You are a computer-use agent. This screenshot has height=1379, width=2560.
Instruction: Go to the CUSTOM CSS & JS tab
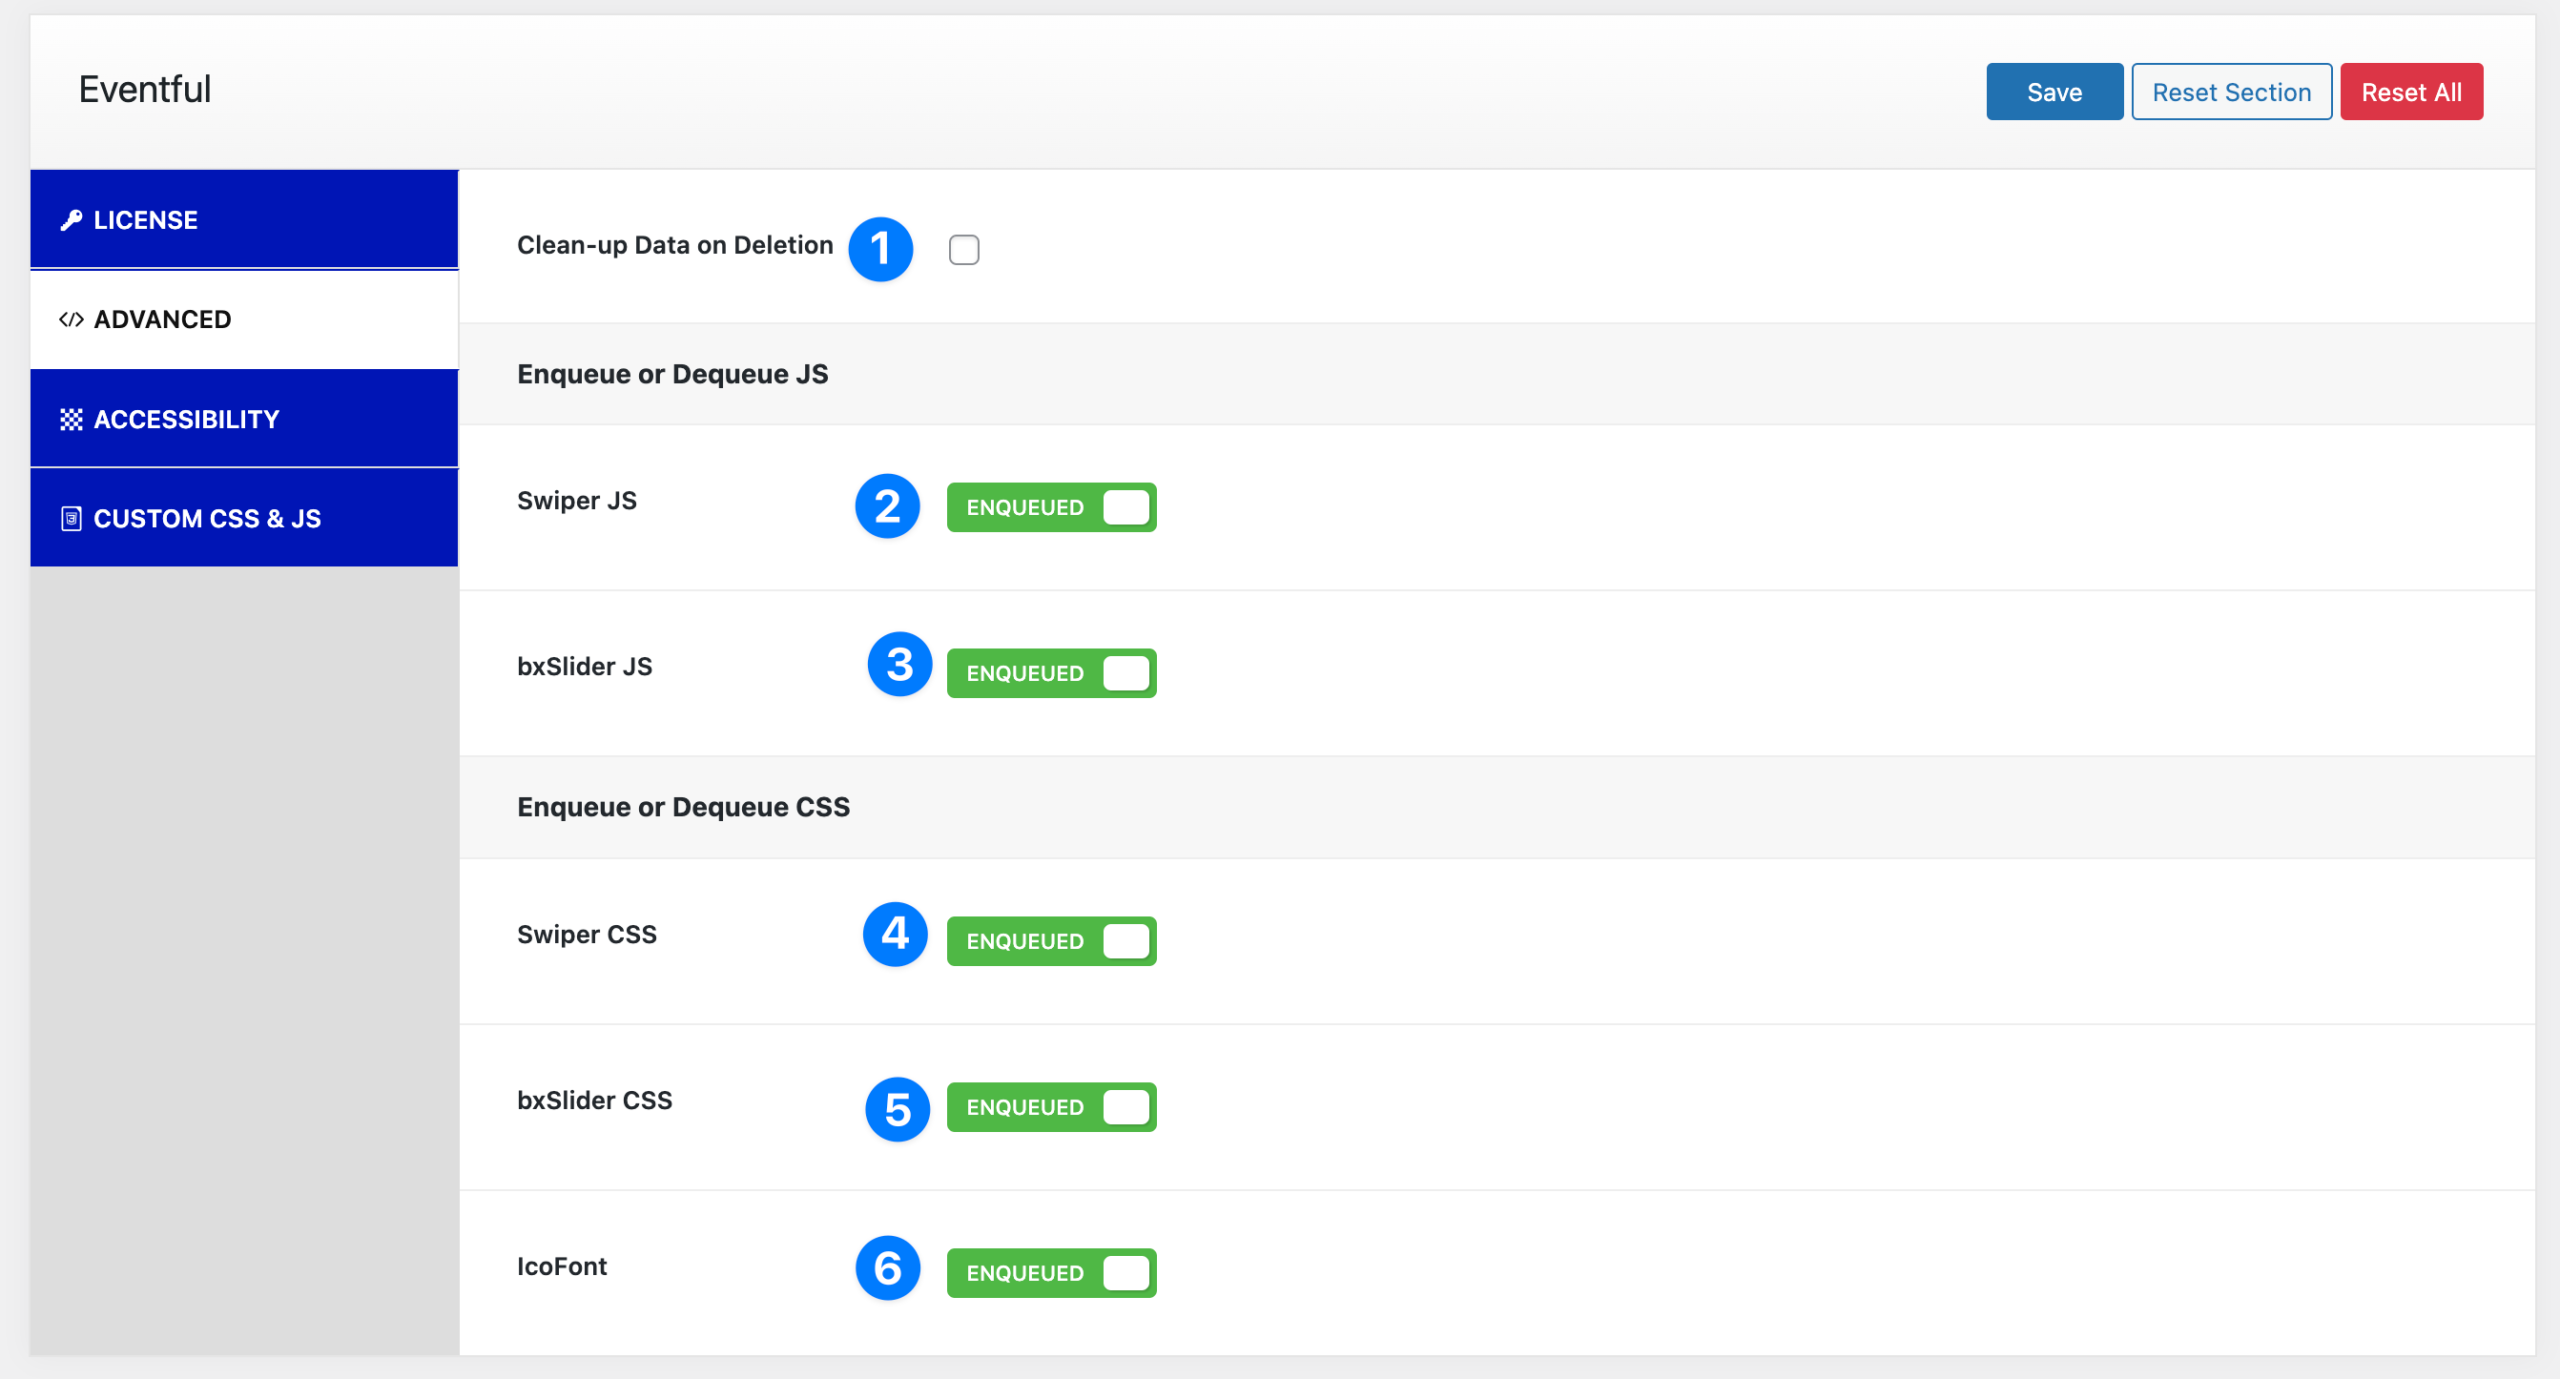point(244,518)
